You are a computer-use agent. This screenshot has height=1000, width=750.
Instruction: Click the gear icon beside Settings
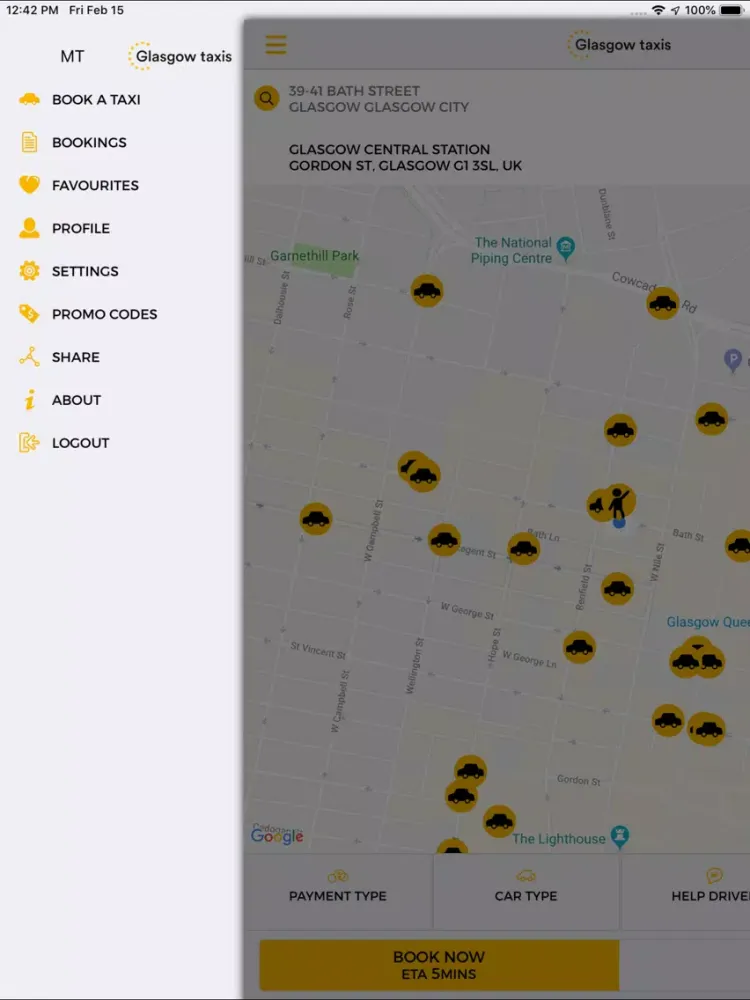coord(29,271)
